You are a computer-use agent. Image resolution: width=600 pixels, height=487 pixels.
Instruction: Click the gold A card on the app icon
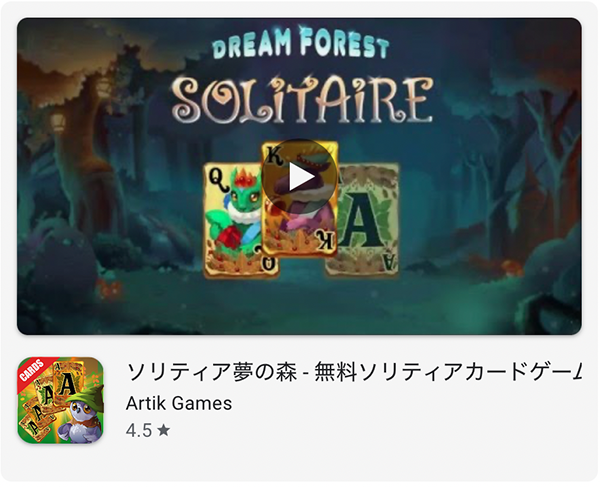pyautogui.click(x=68, y=384)
